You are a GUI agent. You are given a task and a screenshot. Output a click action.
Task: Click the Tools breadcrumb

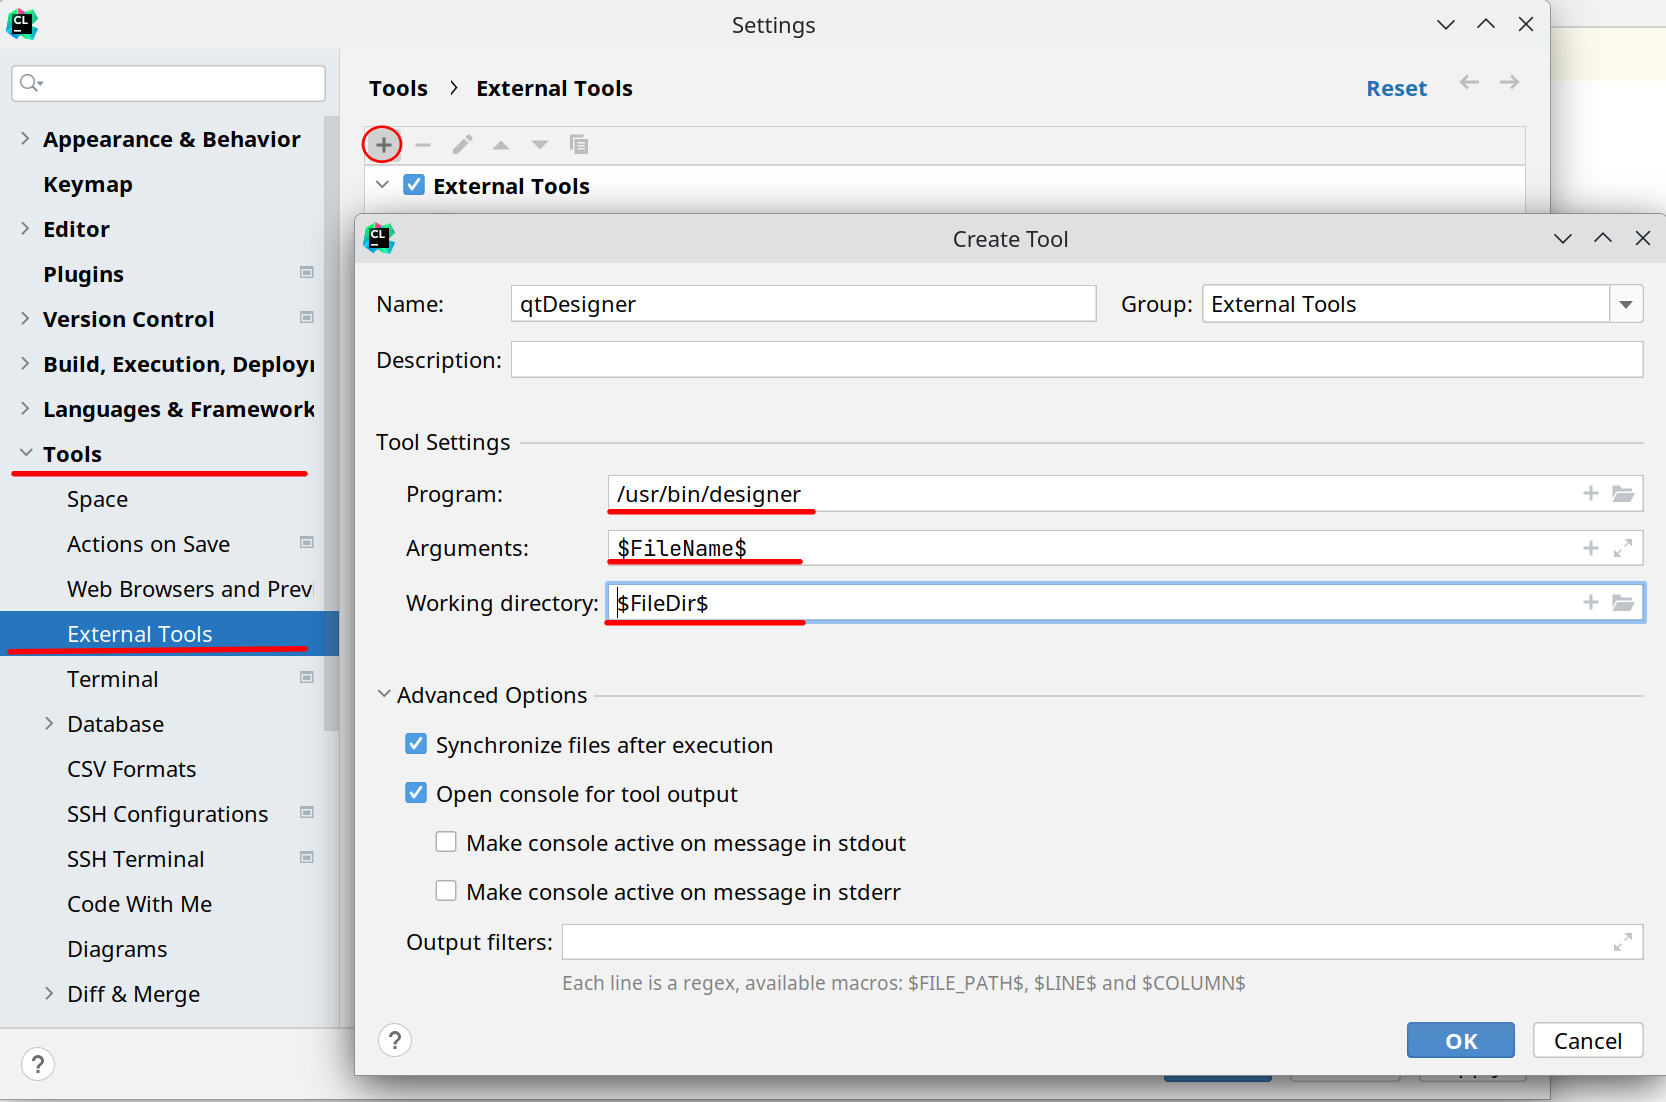point(398,88)
